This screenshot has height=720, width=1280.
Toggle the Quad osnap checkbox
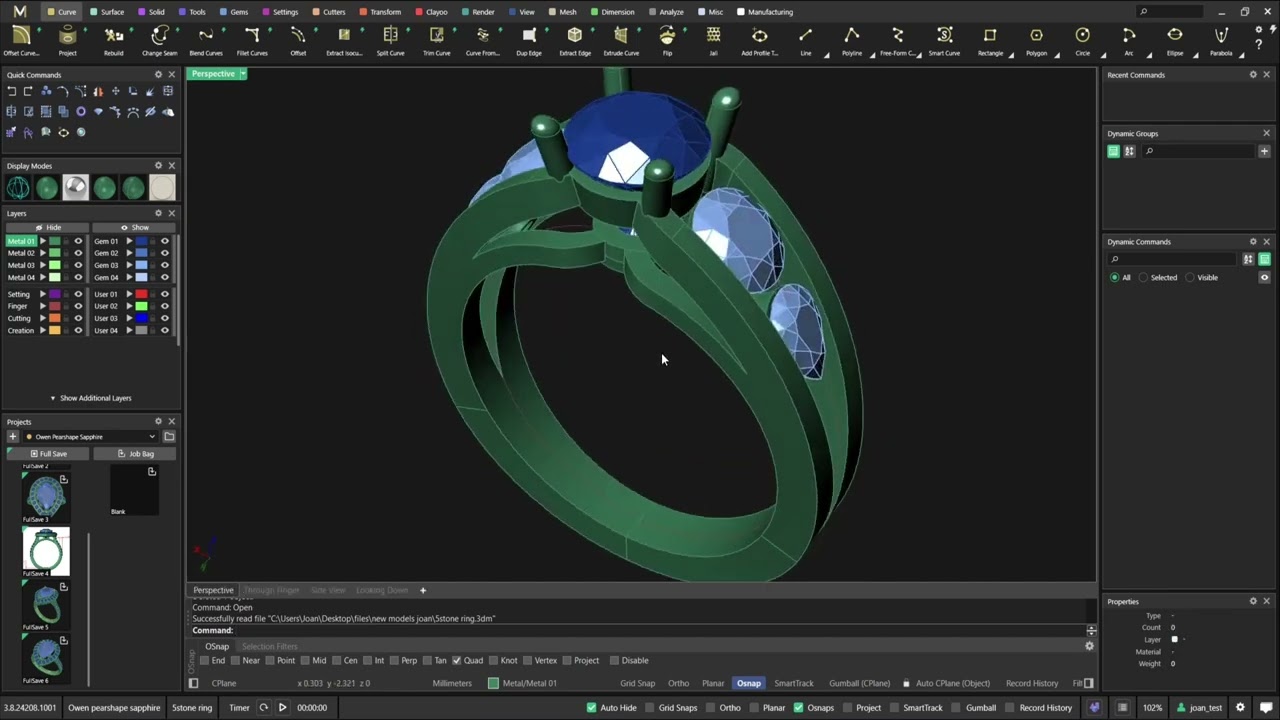pyautogui.click(x=457, y=660)
